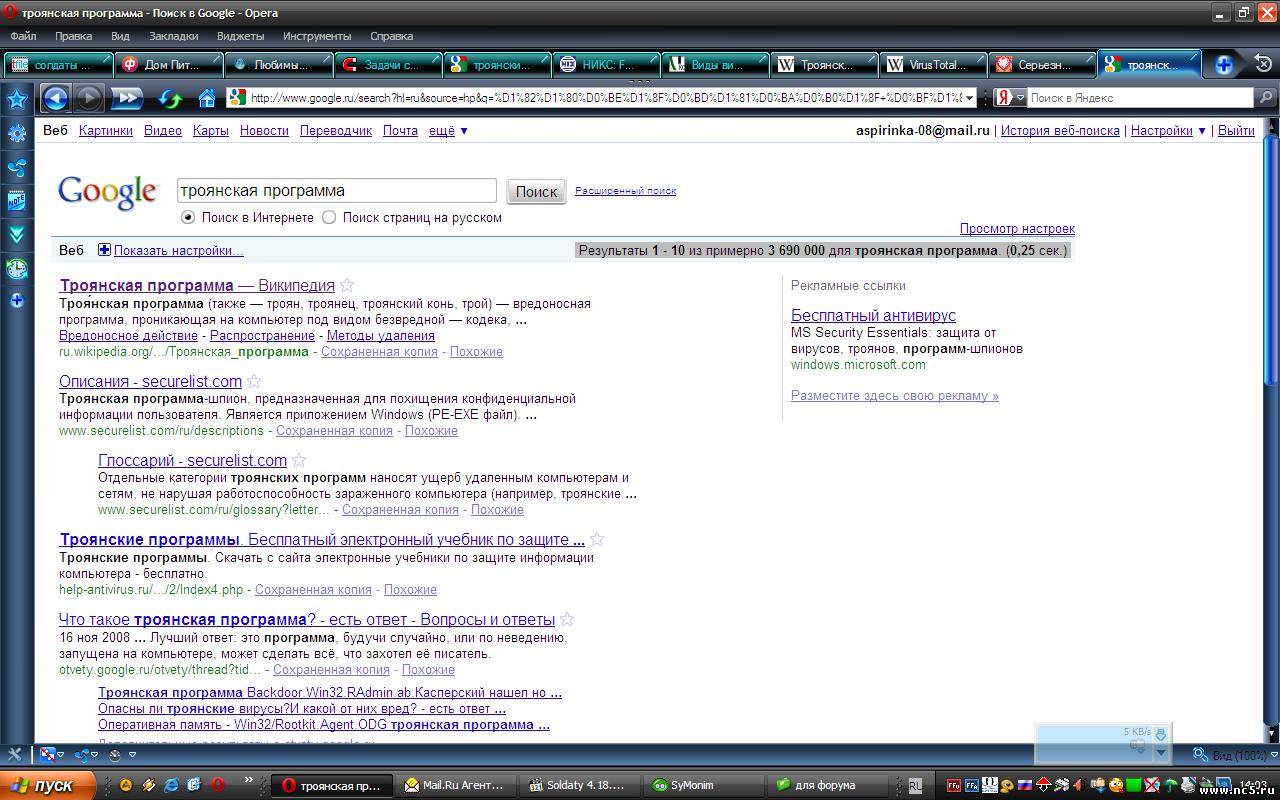Open the Файл menu
Image resolution: width=1280 pixels, height=800 pixels.
pyautogui.click(x=23, y=36)
